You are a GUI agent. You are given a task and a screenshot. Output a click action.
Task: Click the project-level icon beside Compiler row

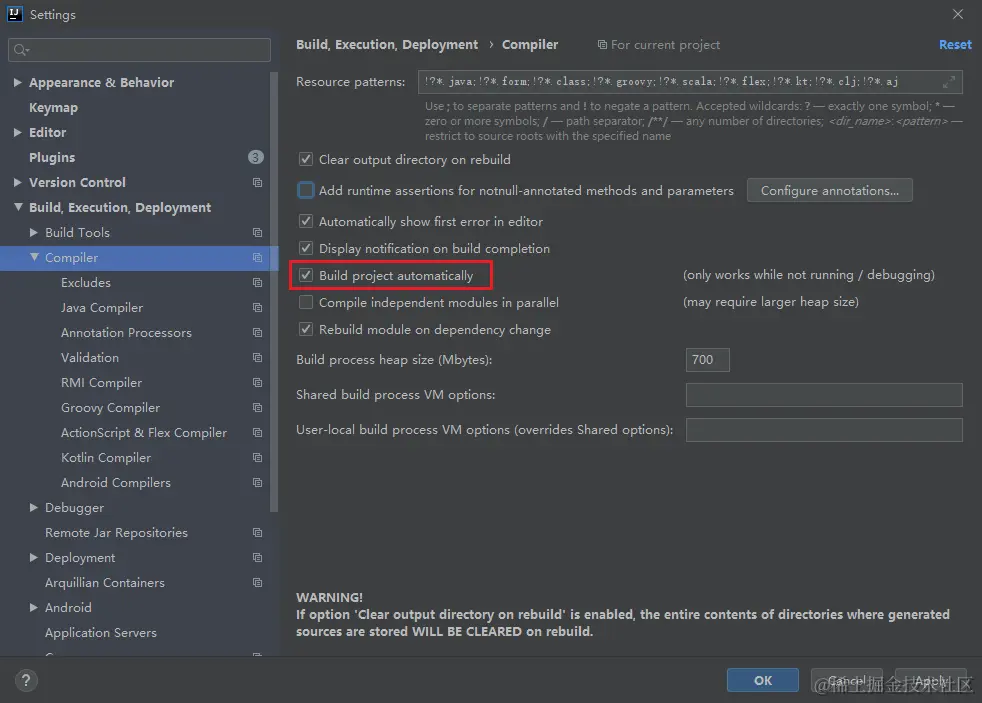point(257,257)
